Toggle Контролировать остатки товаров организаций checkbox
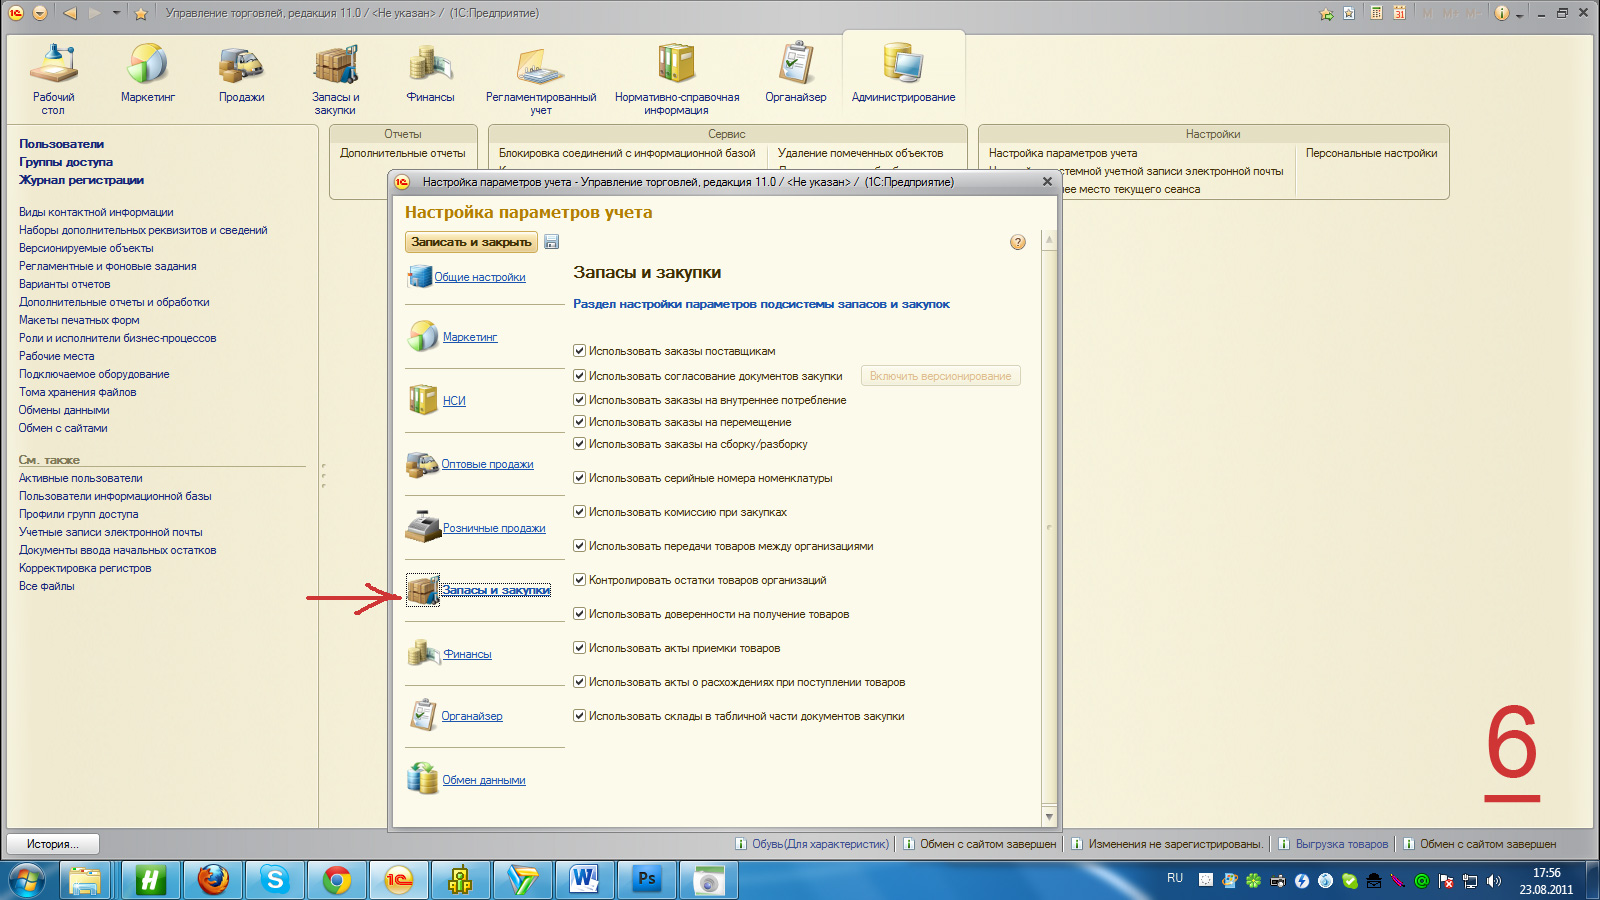 click(579, 580)
